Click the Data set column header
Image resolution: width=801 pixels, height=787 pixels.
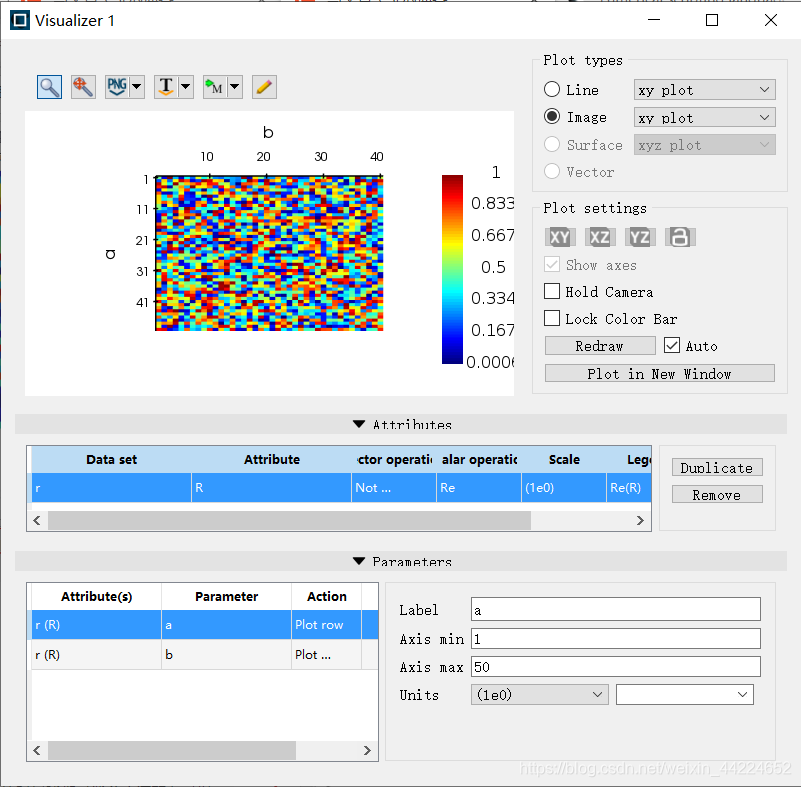(111, 460)
